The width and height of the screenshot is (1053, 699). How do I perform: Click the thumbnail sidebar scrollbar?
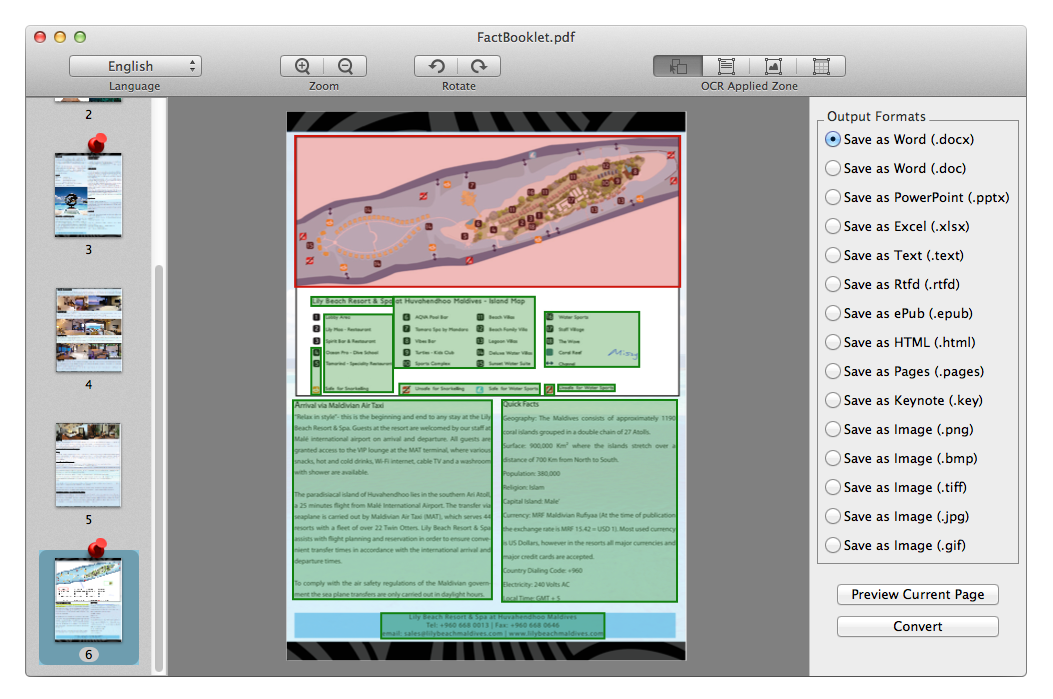(x=159, y=468)
